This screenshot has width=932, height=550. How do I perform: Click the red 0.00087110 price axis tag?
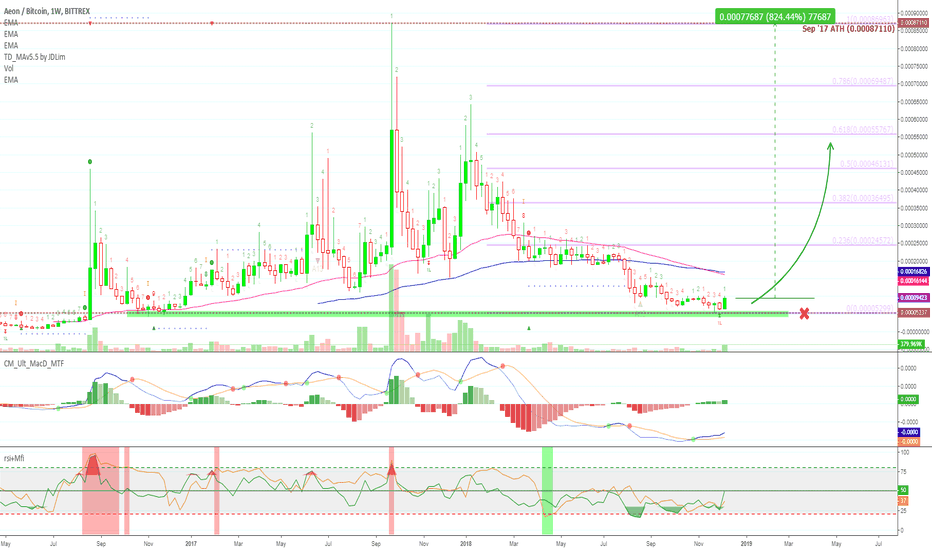(x=913, y=23)
